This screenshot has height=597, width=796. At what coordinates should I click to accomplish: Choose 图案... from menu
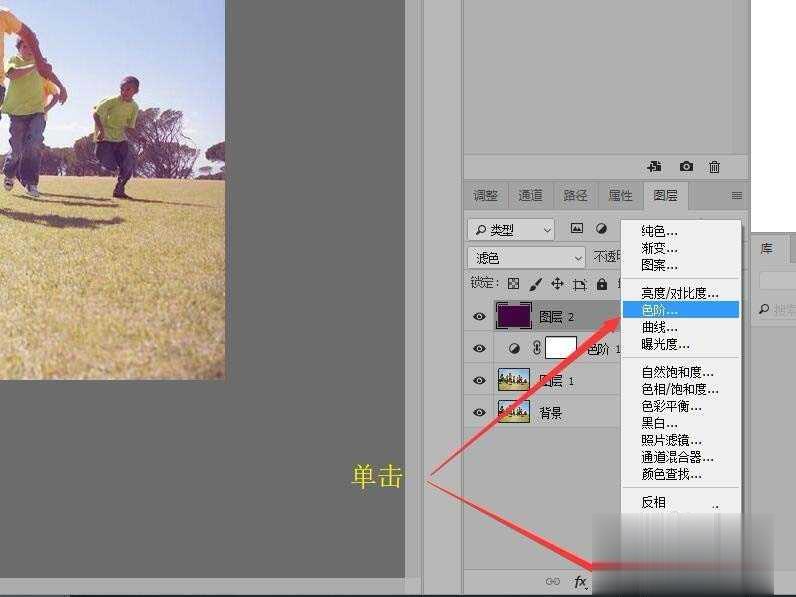(x=680, y=264)
